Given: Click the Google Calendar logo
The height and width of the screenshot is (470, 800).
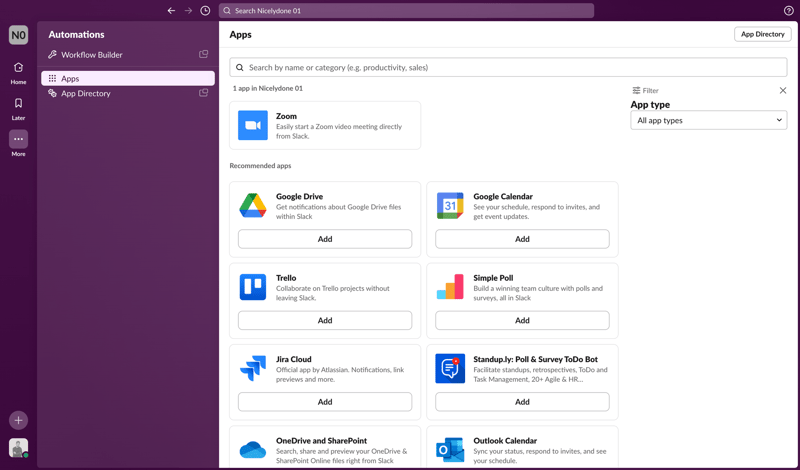Looking at the screenshot, I should coord(450,206).
